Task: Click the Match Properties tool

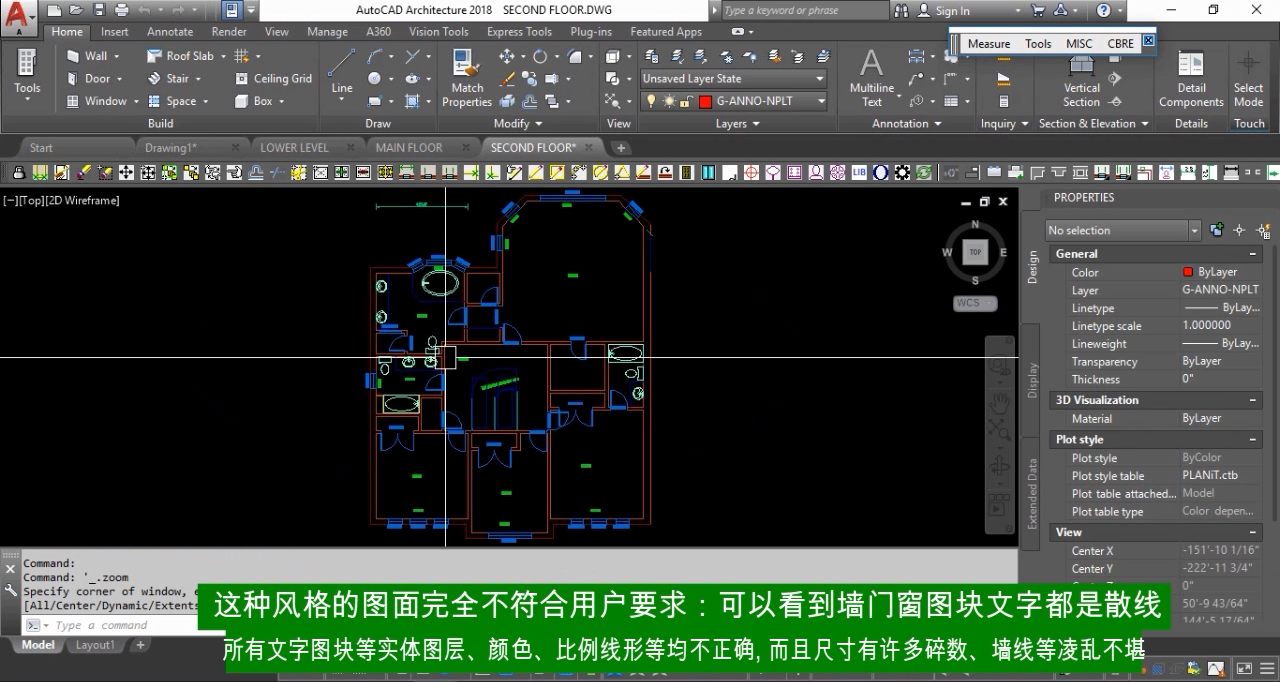Action: (x=467, y=78)
